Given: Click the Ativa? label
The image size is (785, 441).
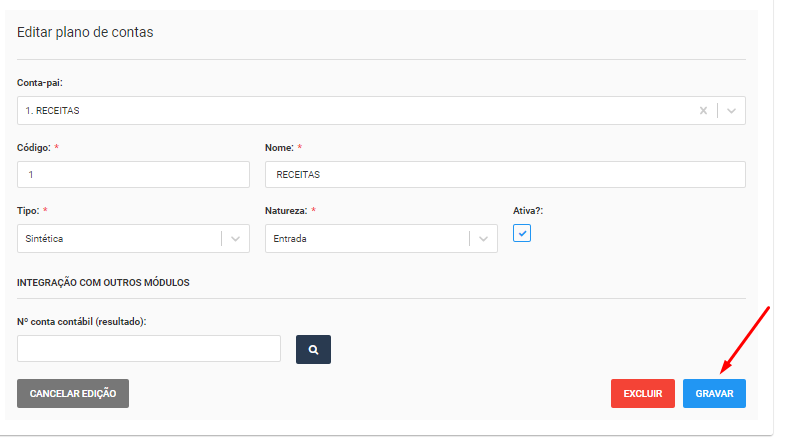Looking at the screenshot, I should point(528,211).
